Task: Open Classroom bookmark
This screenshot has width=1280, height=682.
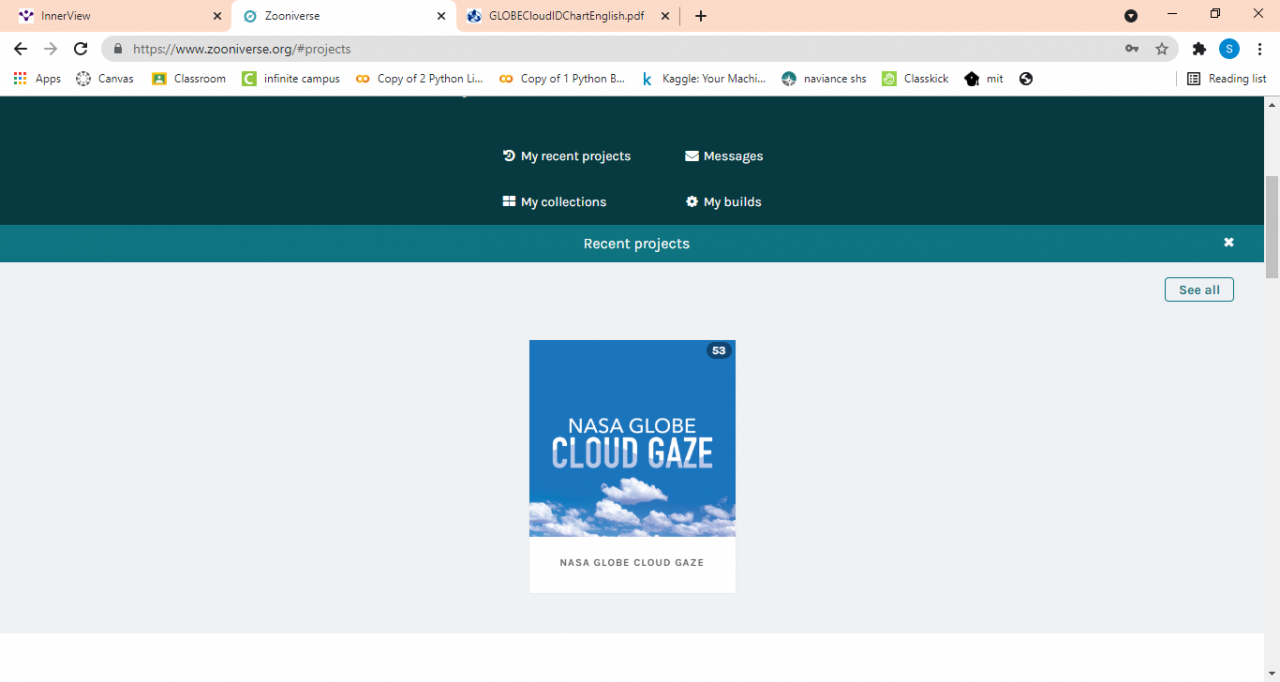Action: click(189, 78)
